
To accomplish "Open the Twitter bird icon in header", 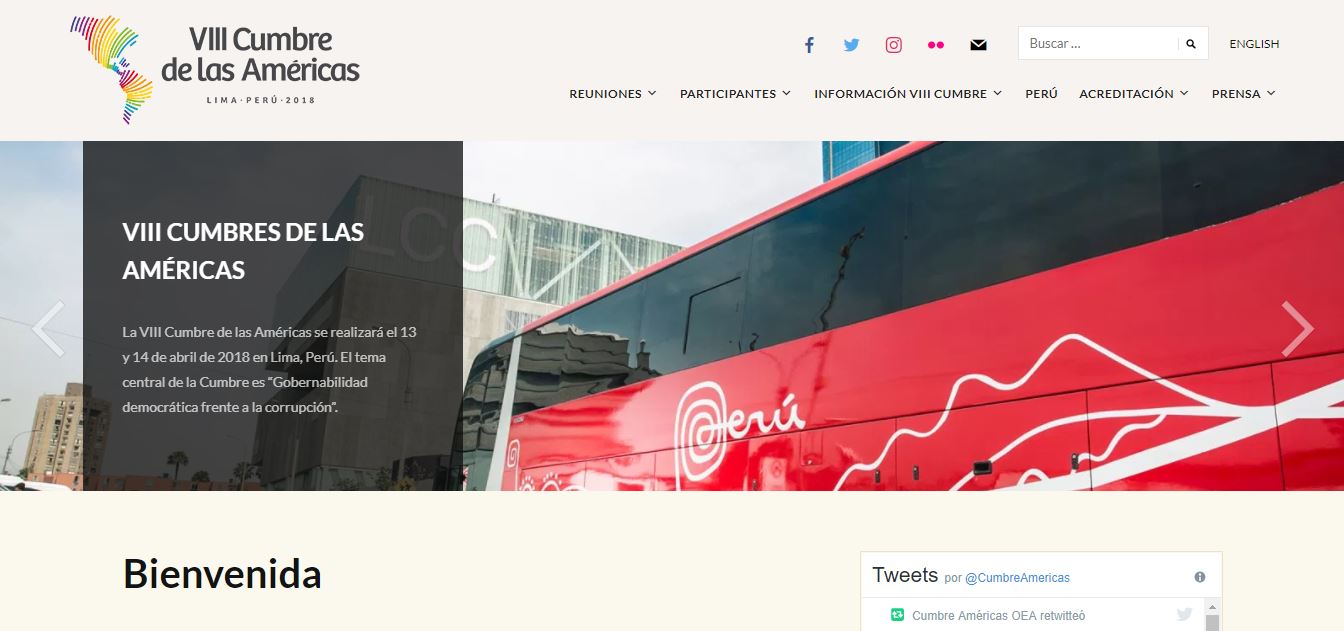I will (851, 44).
